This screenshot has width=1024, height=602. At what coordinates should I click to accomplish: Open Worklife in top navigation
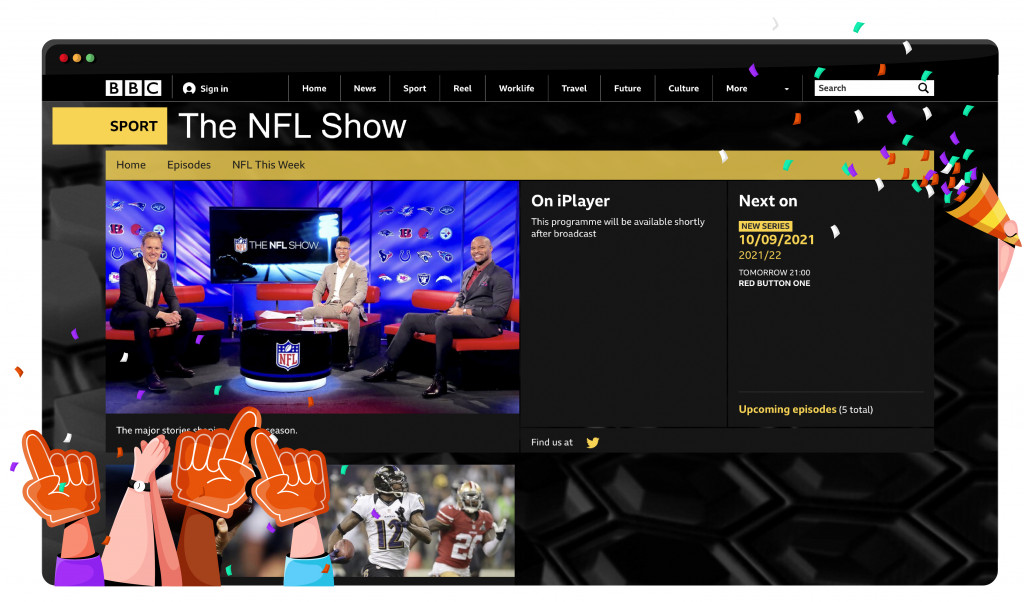517,88
